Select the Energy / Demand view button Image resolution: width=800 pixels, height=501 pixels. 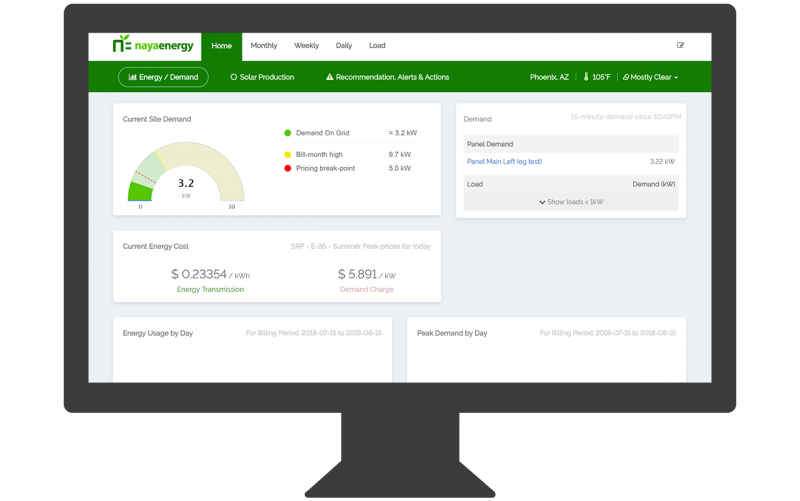163,77
